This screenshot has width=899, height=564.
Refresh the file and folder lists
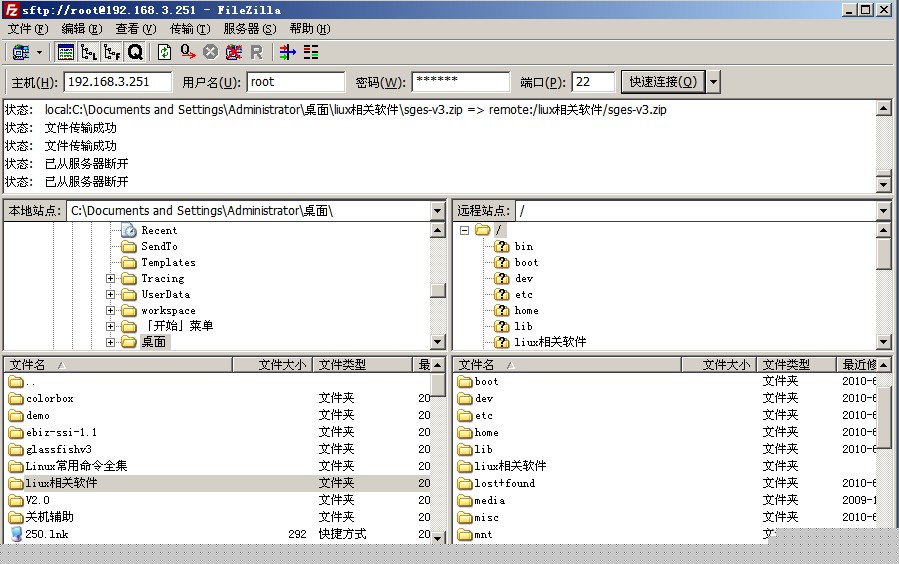pyautogui.click(x=165, y=53)
